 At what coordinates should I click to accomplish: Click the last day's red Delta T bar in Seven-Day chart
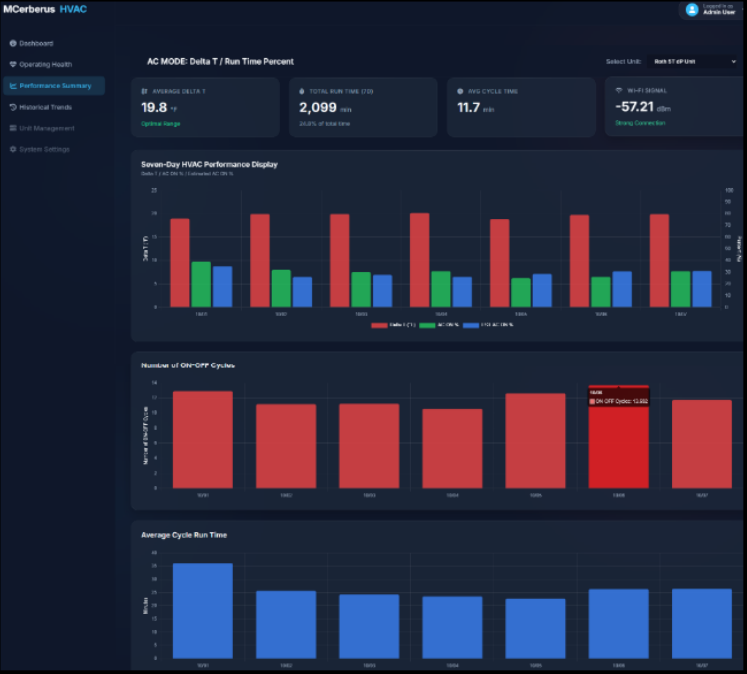click(x=659, y=261)
